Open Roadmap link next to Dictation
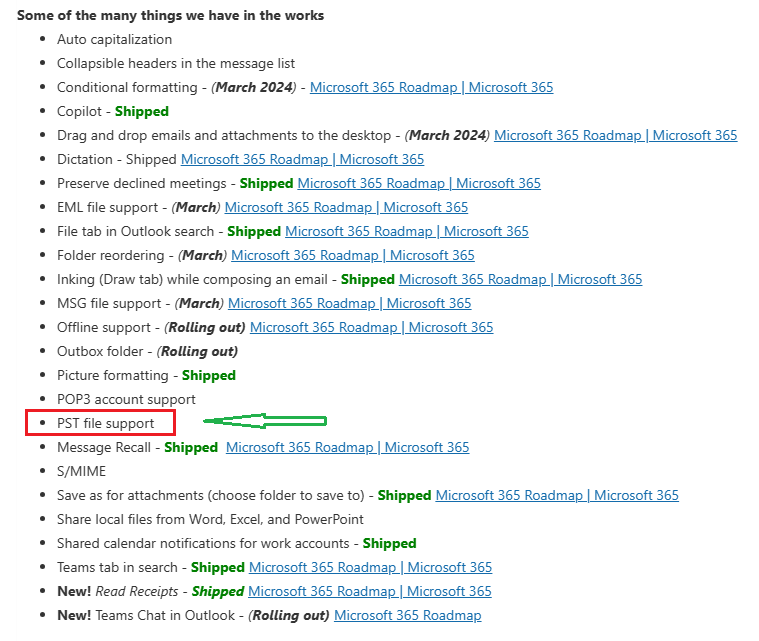The width and height of the screenshot is (759, 641). point(303,160)
